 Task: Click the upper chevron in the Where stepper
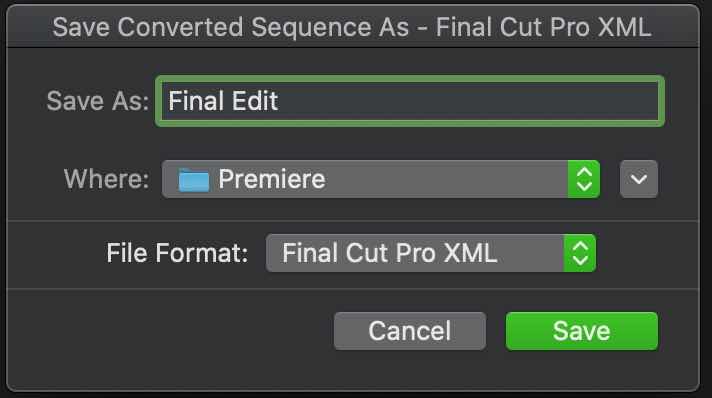[x=584, y=172]
